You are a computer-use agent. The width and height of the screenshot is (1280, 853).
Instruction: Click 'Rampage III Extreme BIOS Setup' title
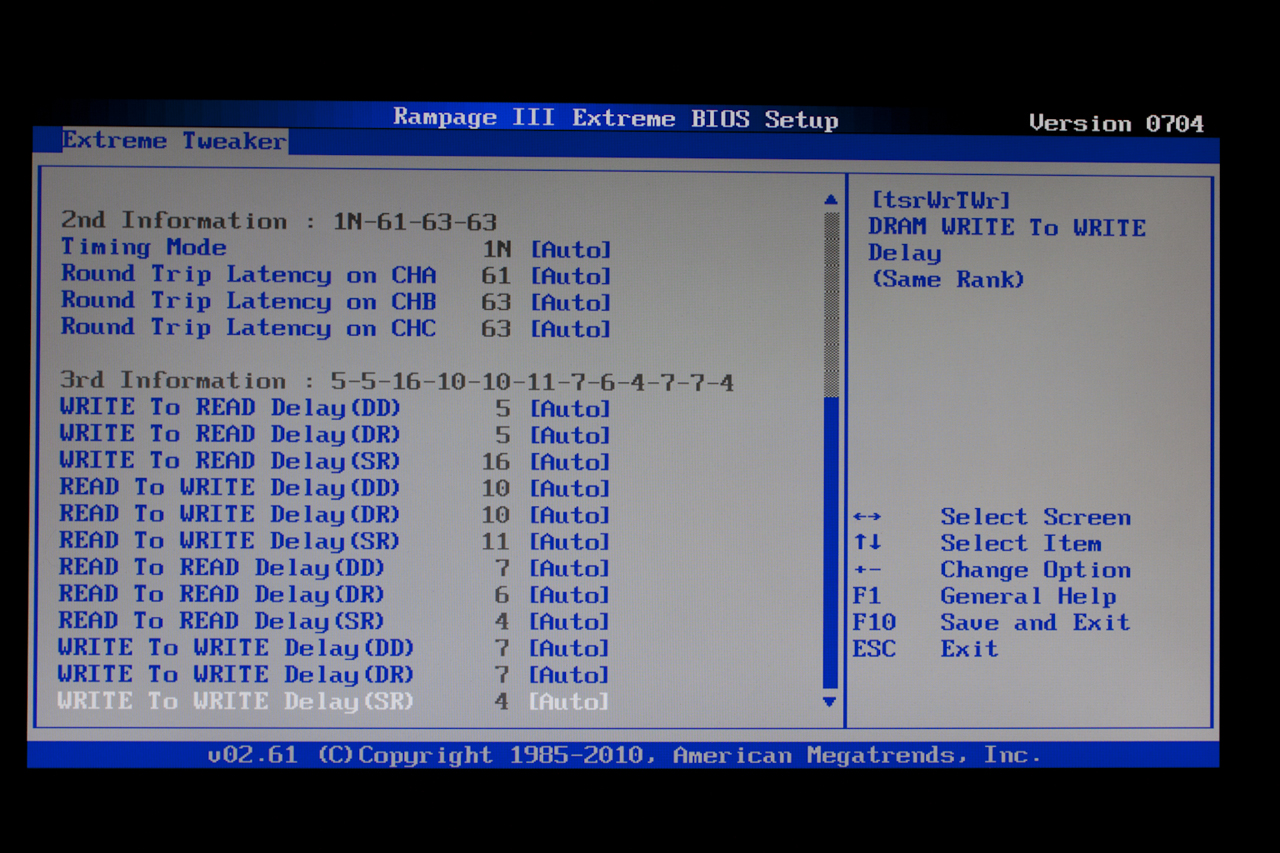pyautogui.click(x=616, y=118)
